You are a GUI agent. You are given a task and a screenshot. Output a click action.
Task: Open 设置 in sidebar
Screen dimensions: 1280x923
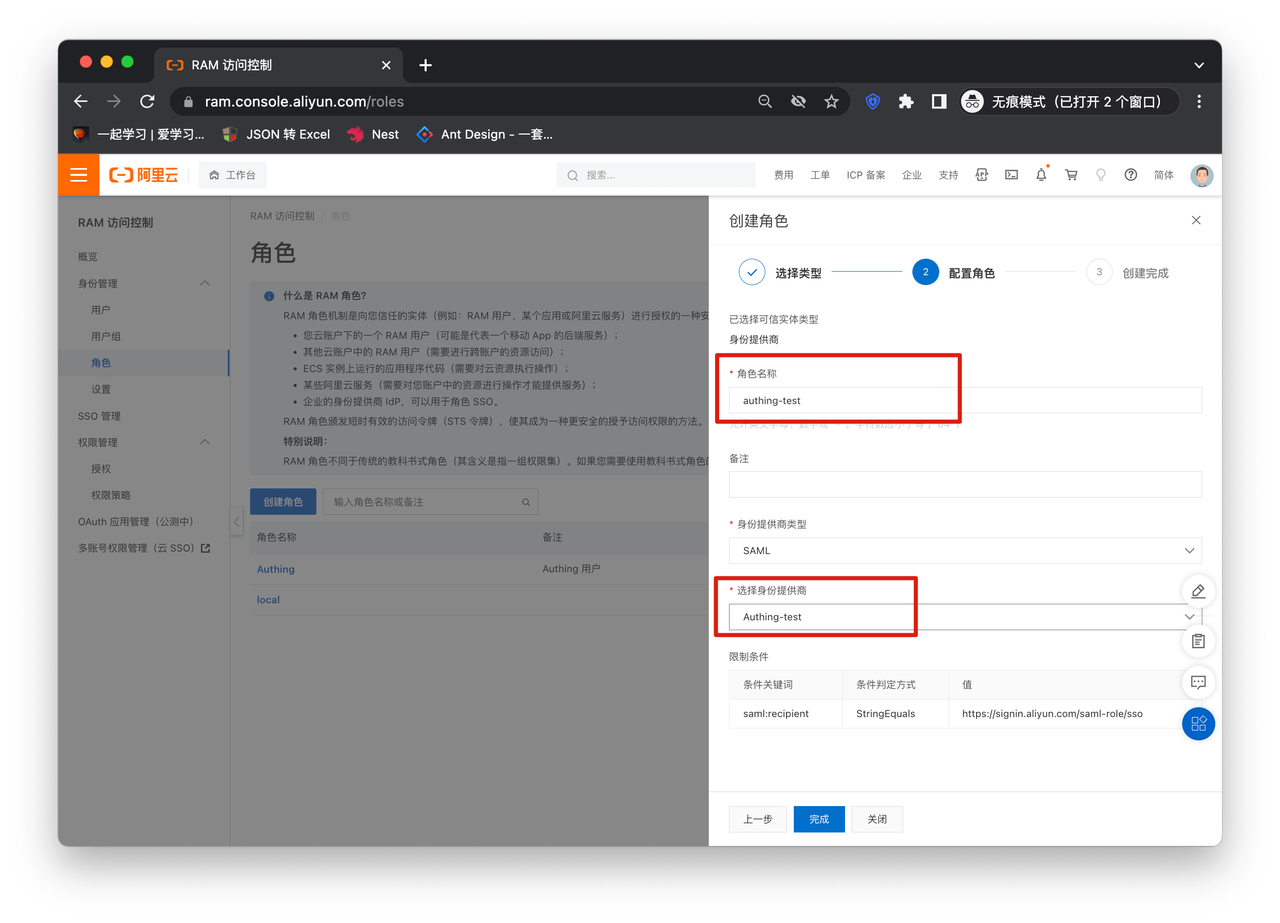(x=101, y=389)
